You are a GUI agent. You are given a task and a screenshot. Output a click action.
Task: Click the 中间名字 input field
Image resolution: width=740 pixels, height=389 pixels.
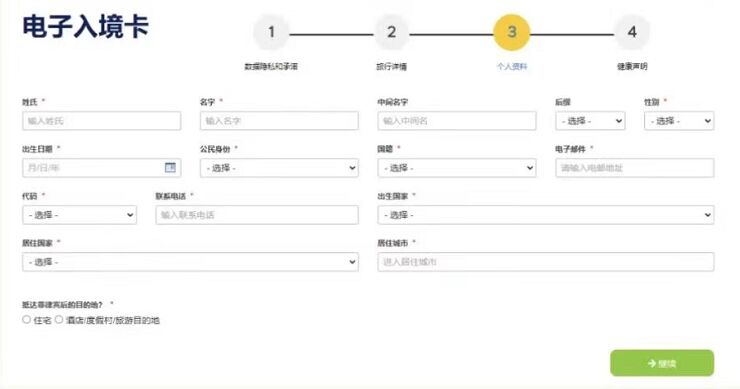(x=456, y=121)
